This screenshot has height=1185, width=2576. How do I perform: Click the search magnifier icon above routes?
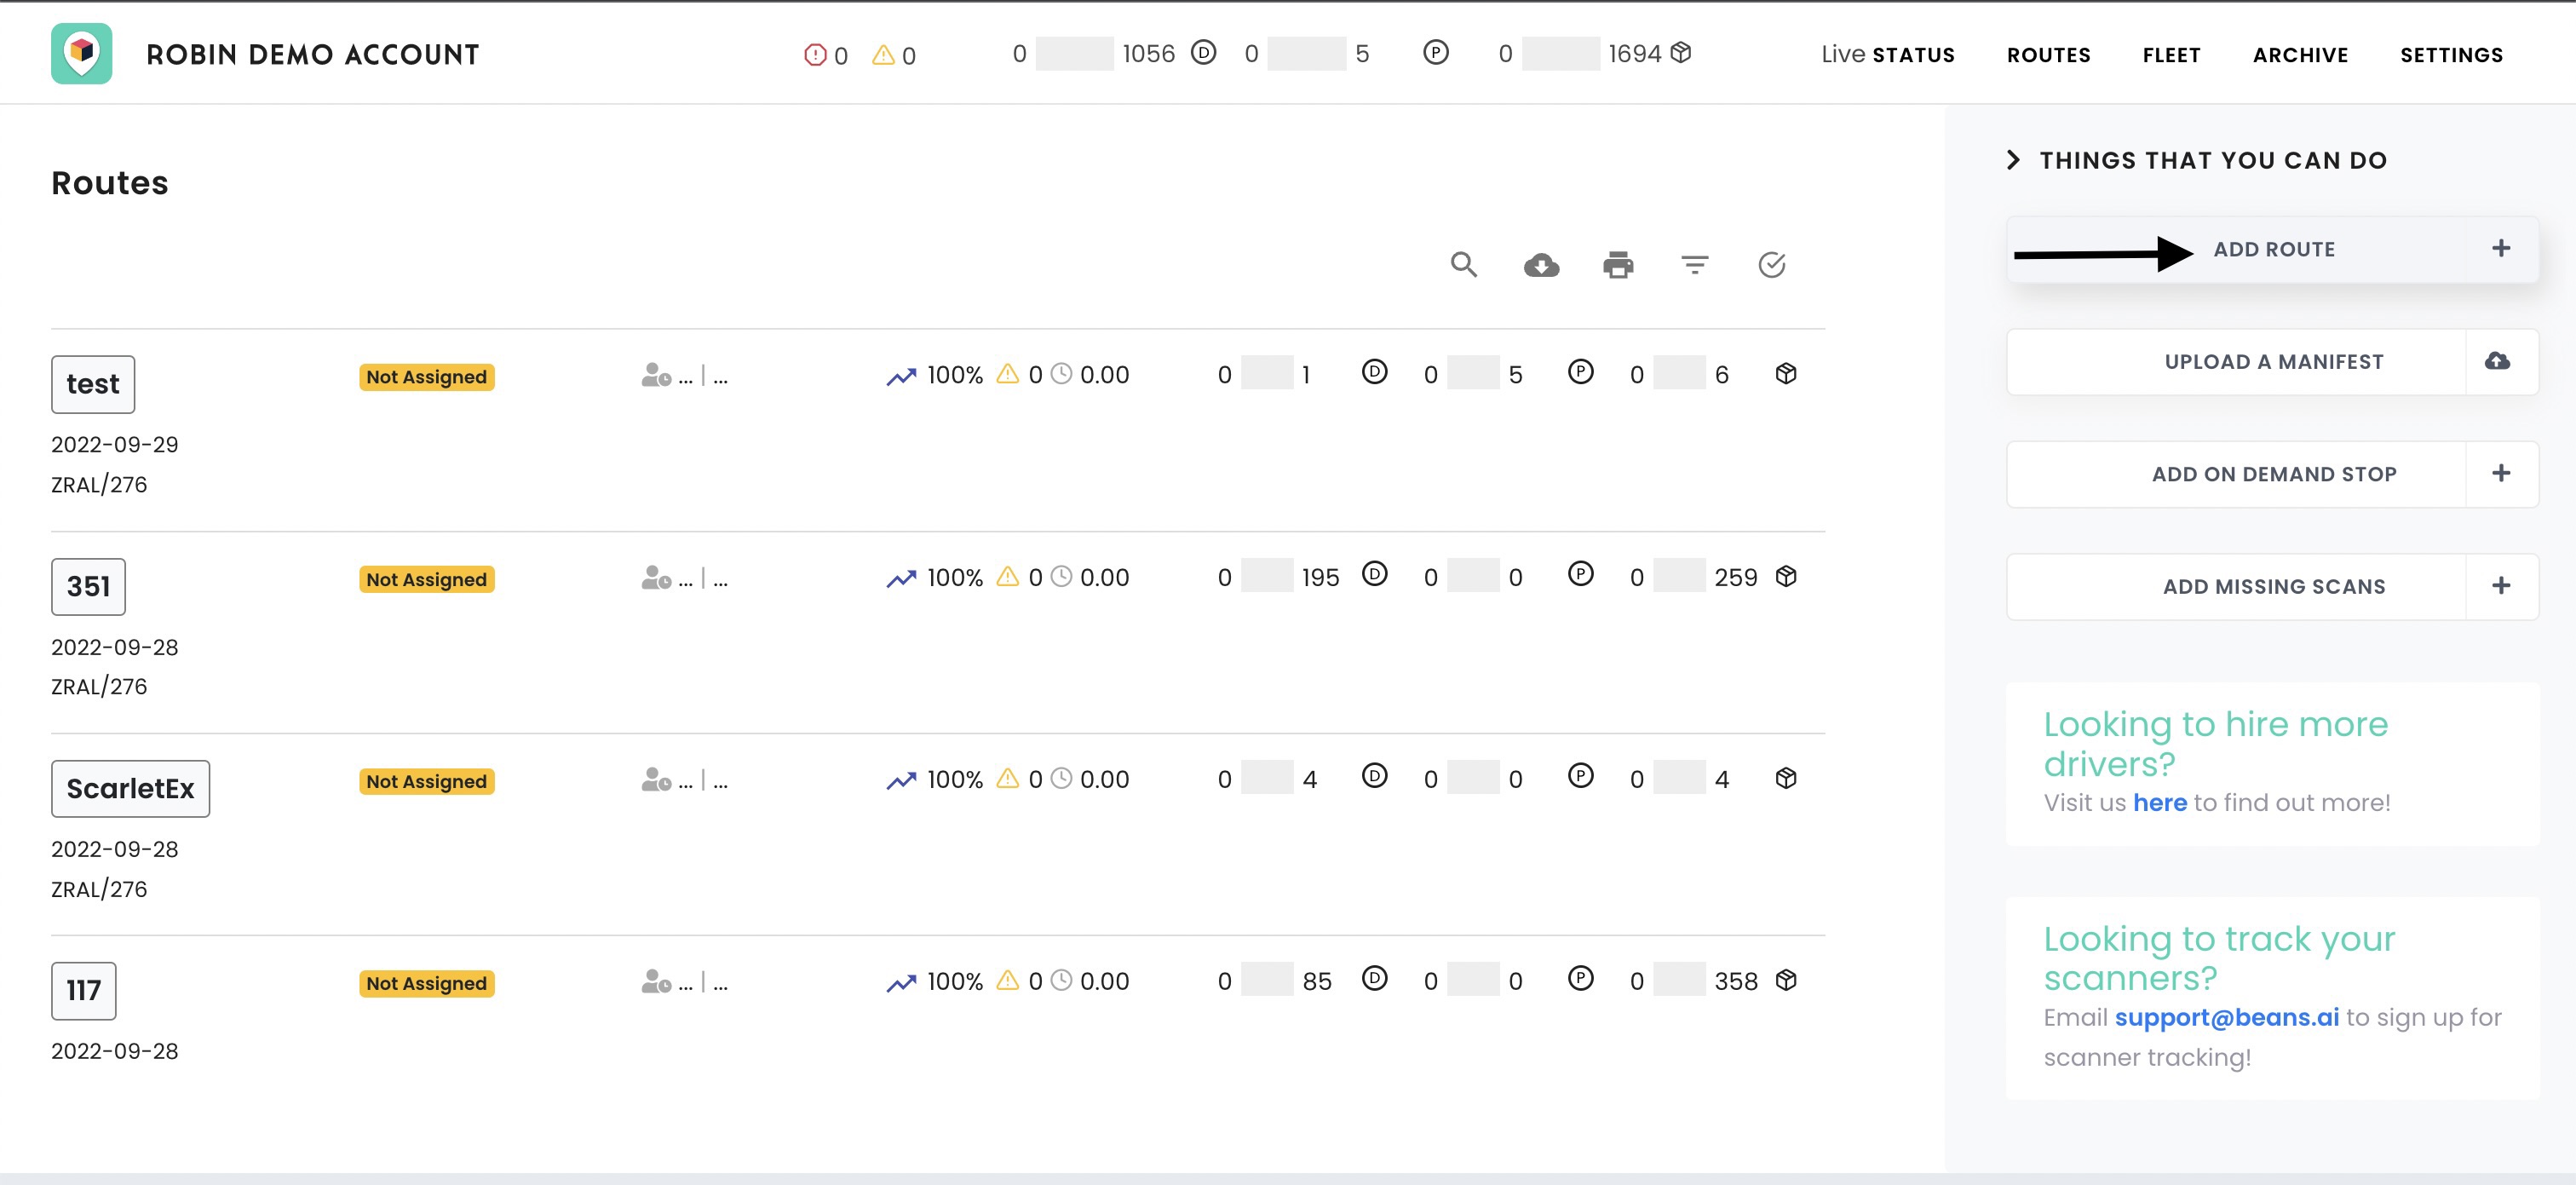click(1464, 265)
